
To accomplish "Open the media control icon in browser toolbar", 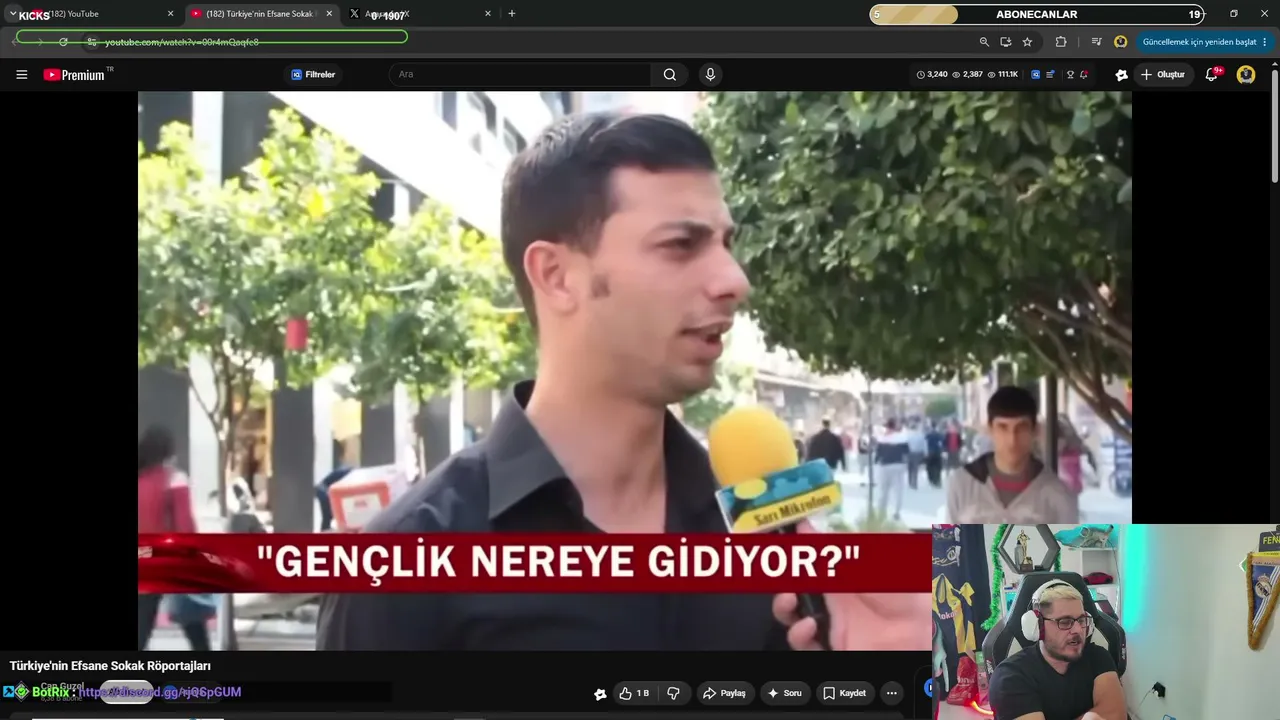I will click(x=1097, y=42).
